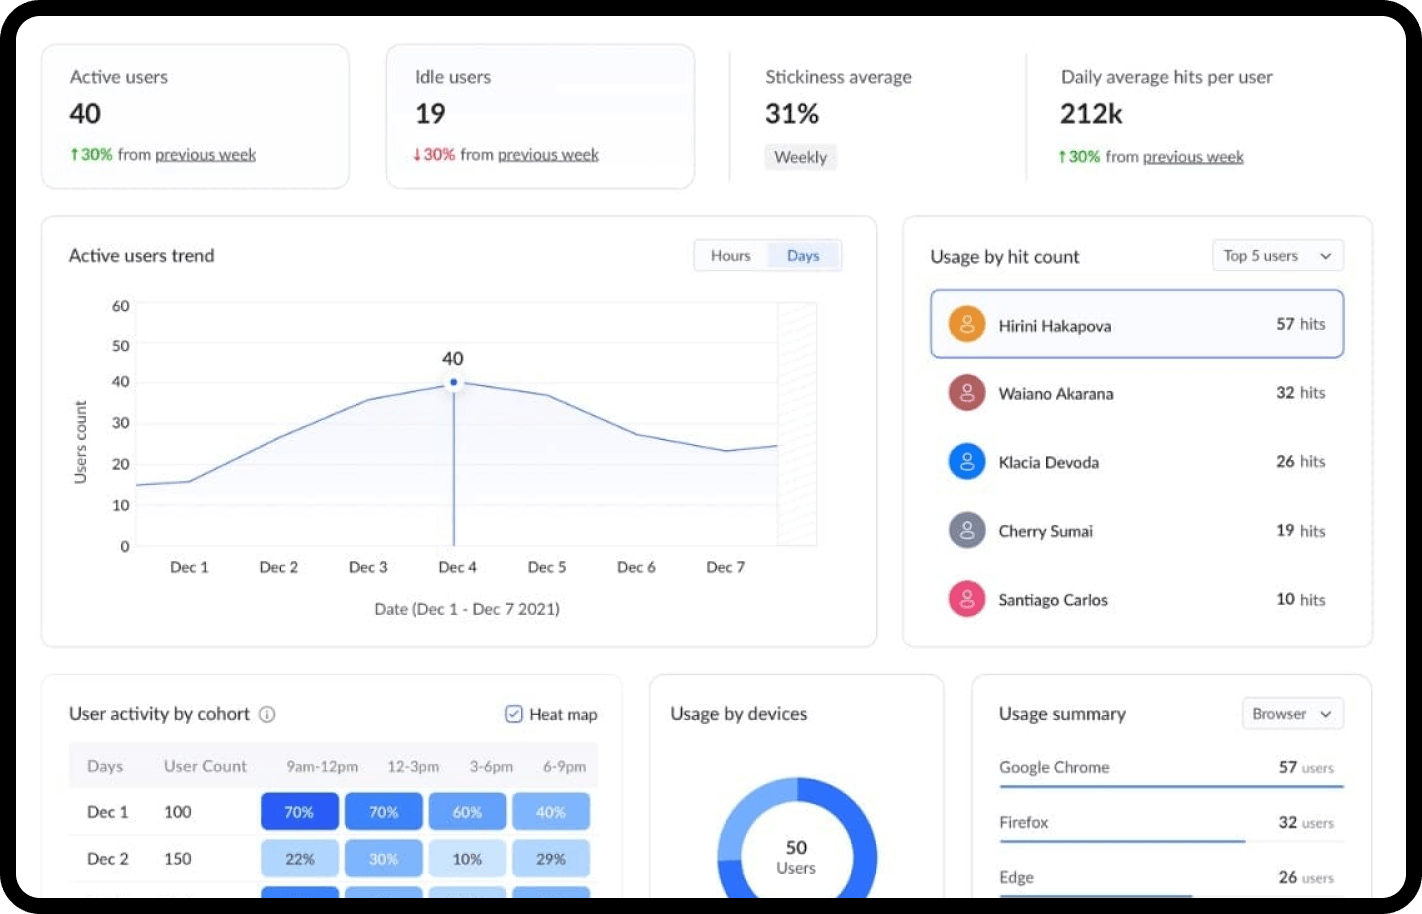Screen dimensions: 1422x914
Task: Open previous week link under Idle users
Action: pos(548,155)
